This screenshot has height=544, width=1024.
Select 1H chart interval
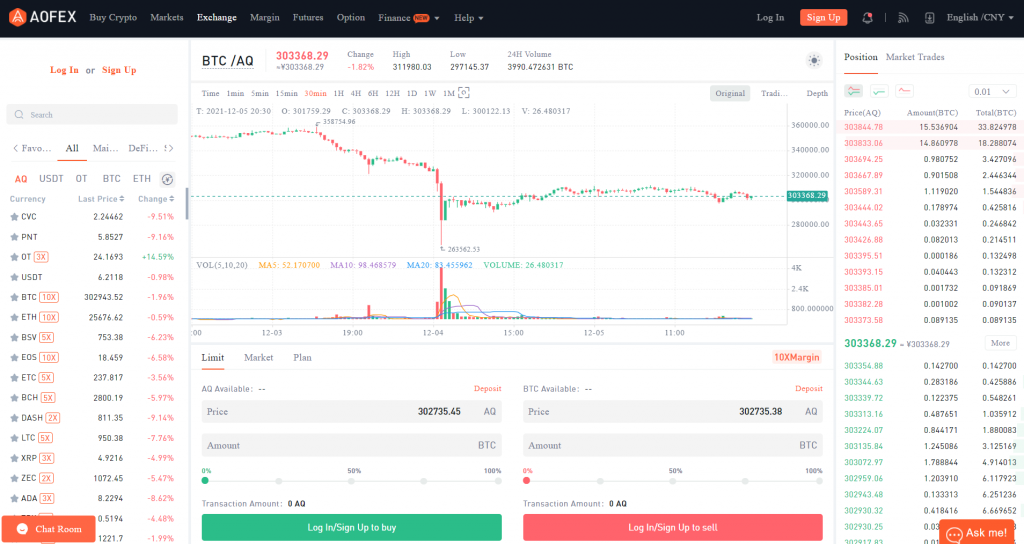click(x=338, y=93)
